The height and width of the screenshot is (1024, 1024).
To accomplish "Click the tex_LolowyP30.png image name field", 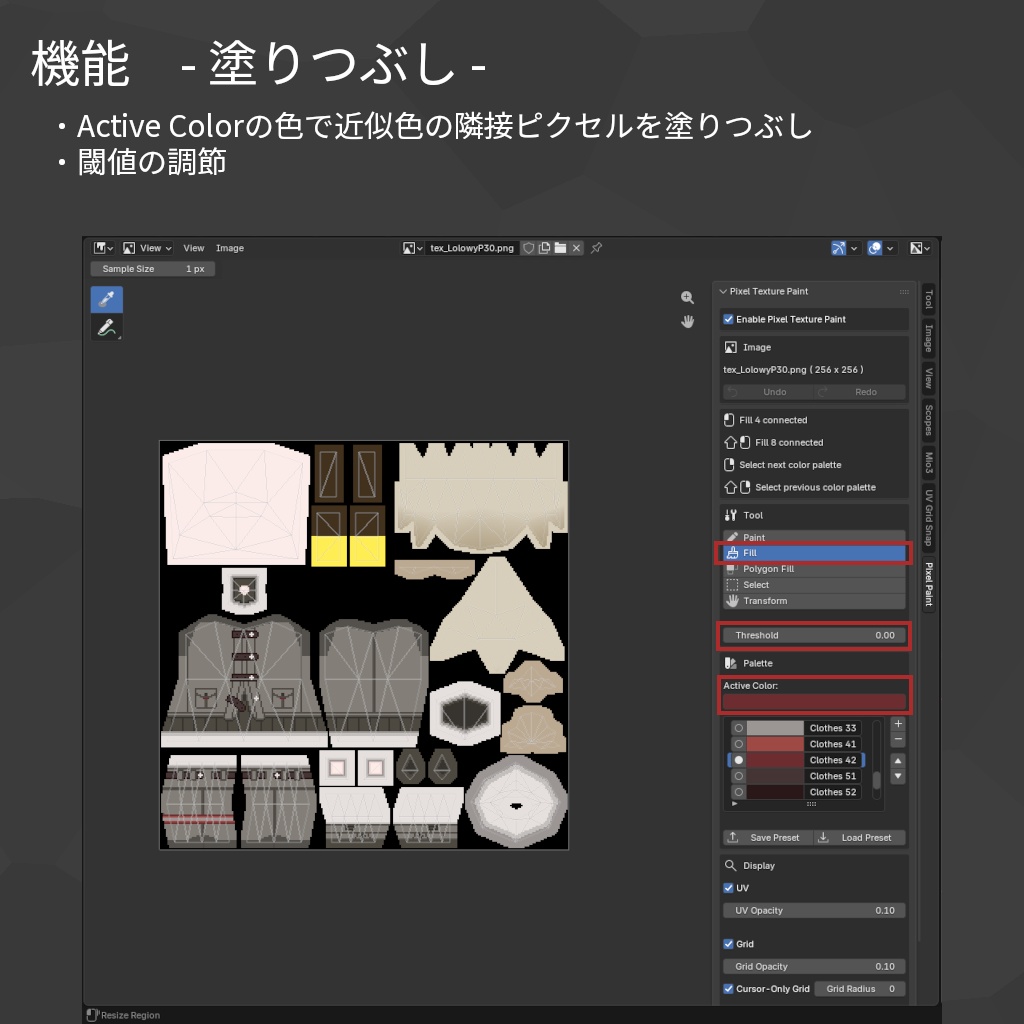I will click(472, 248).
